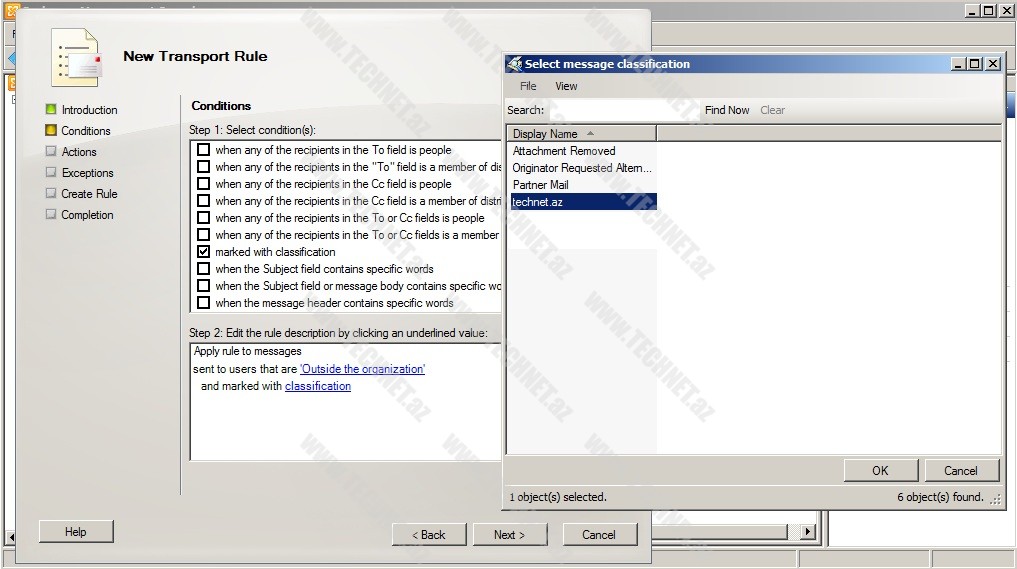Check 'when the message header contains specific words'
This screenshot has height=569, width=1017.
point(204,303)
